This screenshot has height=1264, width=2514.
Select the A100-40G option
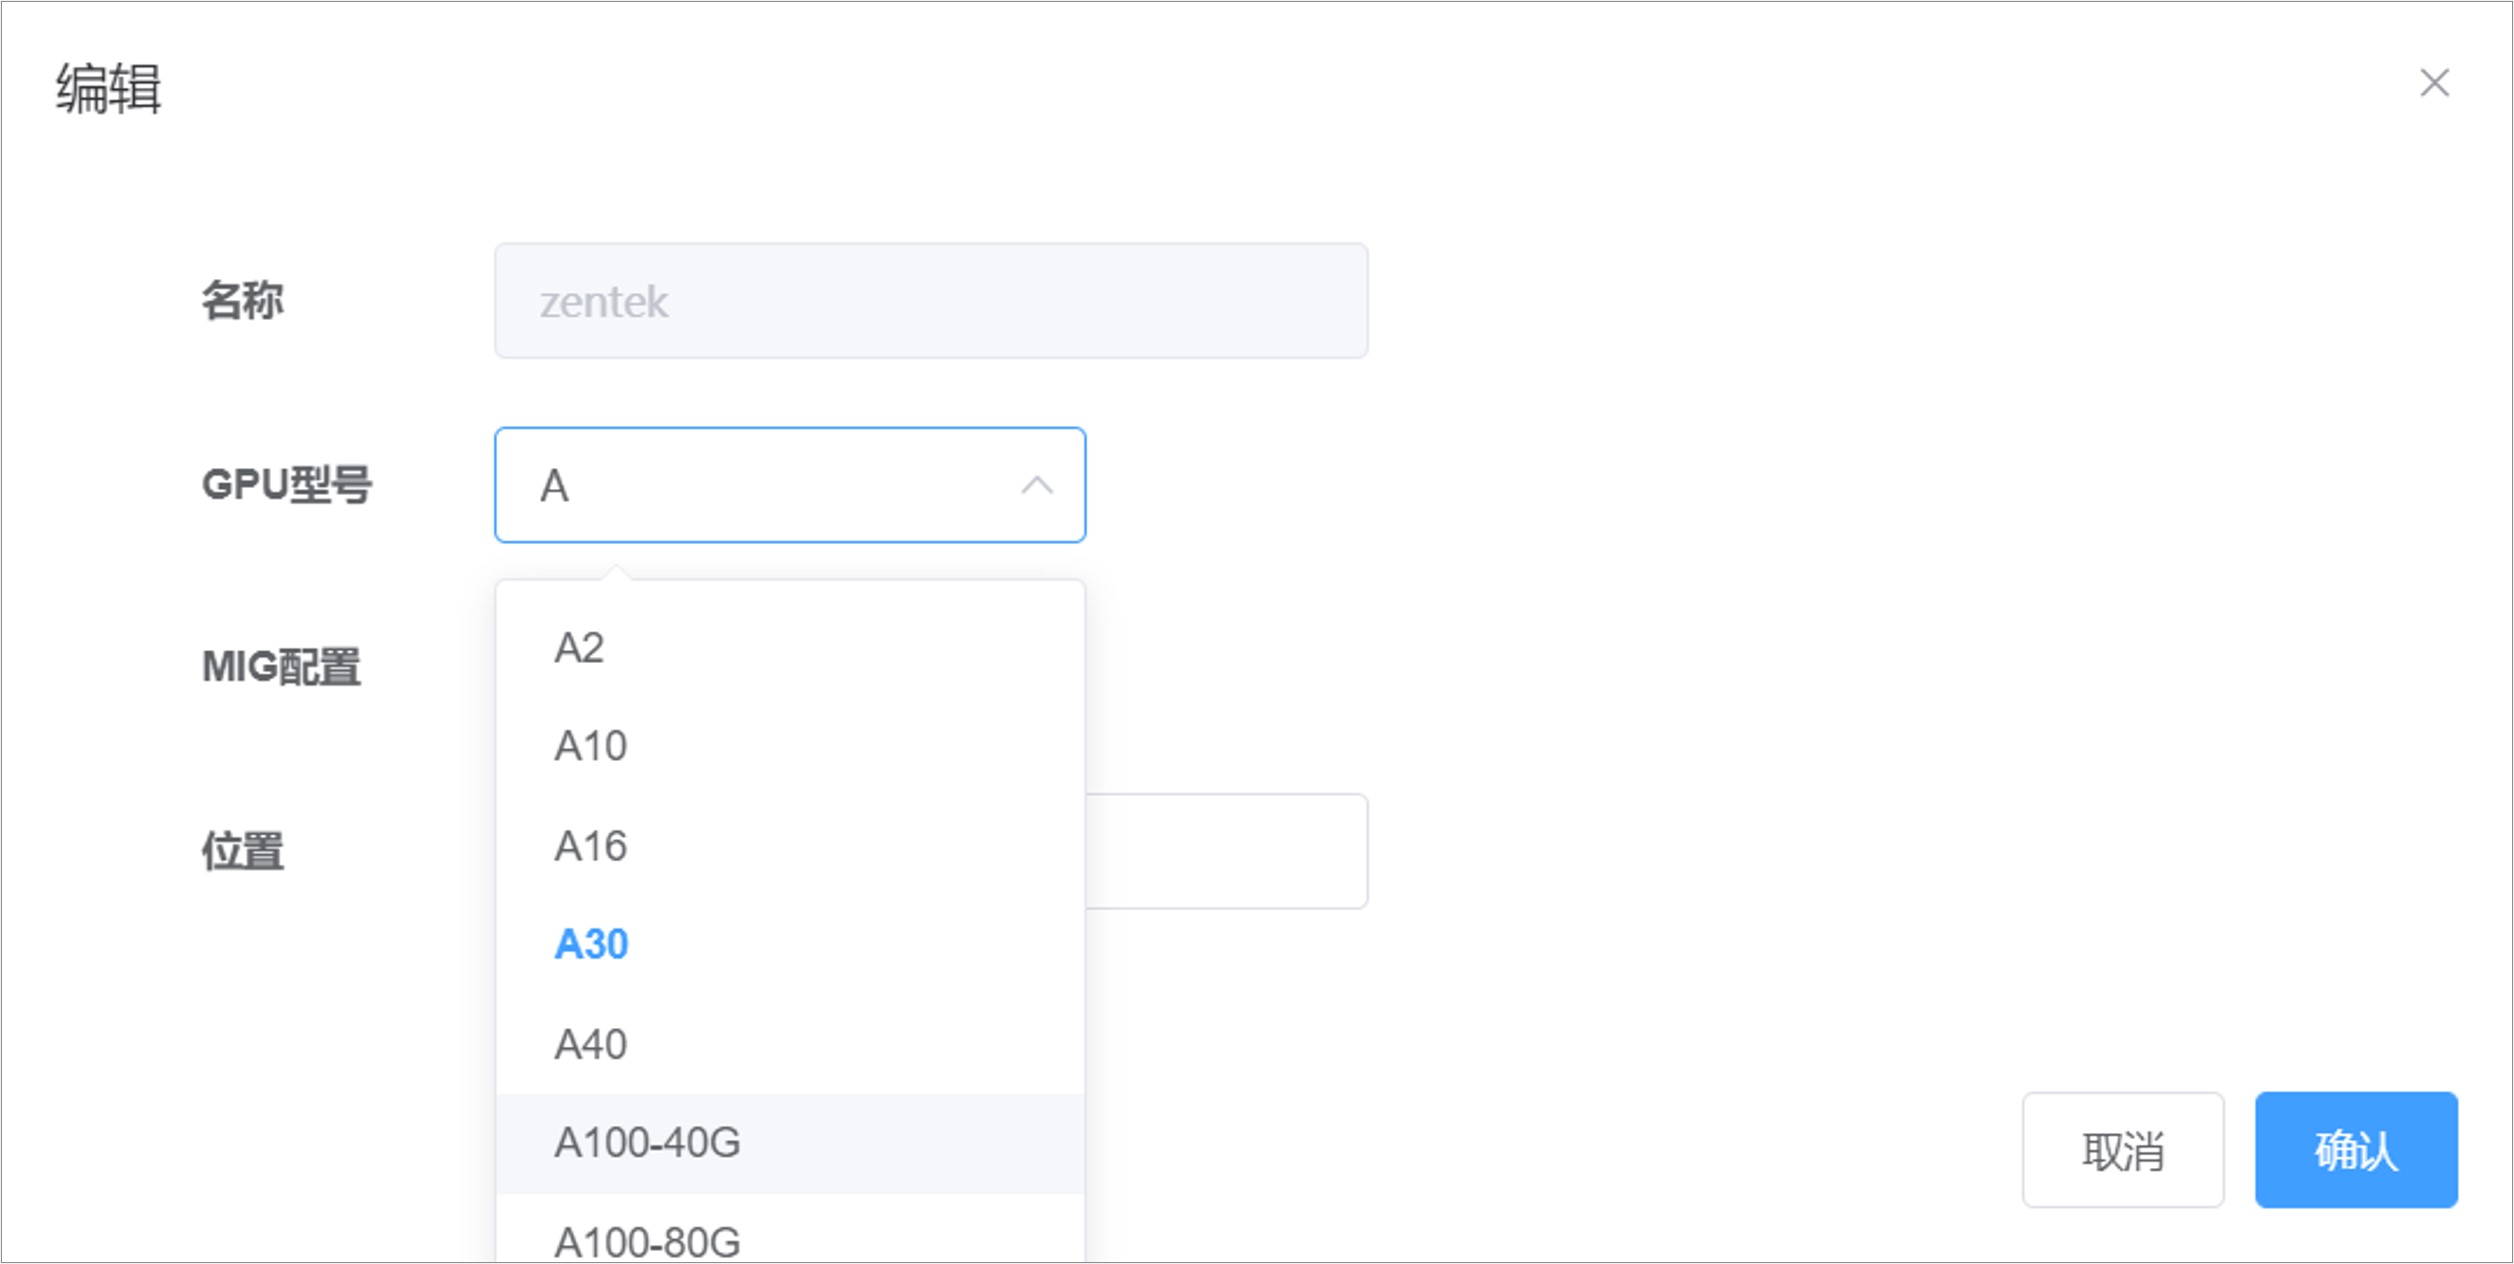[790, 1143]
